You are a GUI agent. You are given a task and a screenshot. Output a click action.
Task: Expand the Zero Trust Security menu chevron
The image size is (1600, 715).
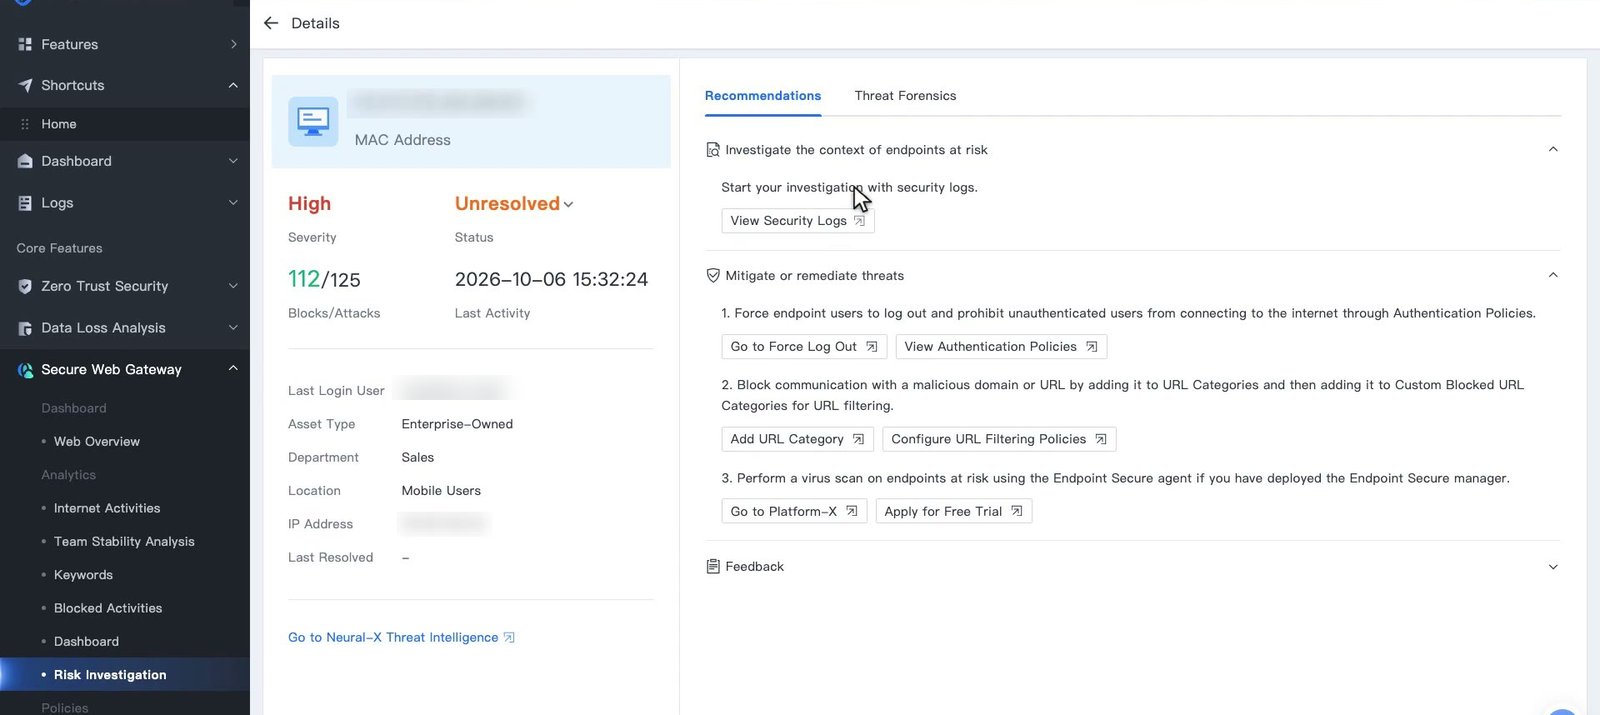click(x=233, y=286)
